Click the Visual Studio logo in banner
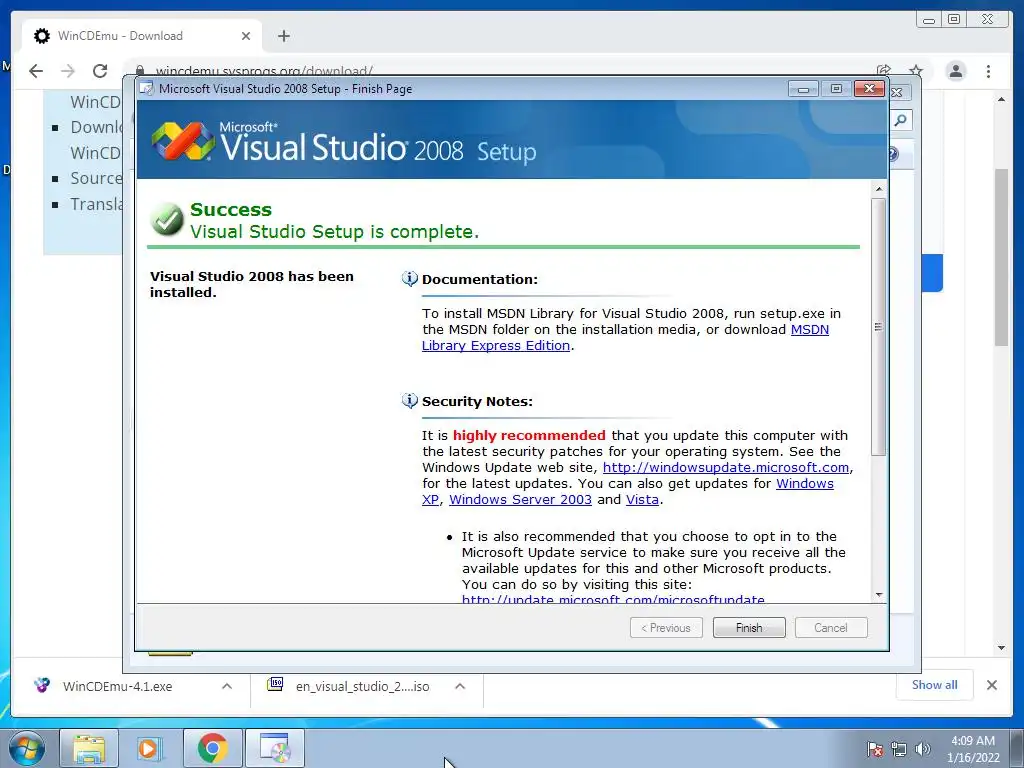 (183, 140)
